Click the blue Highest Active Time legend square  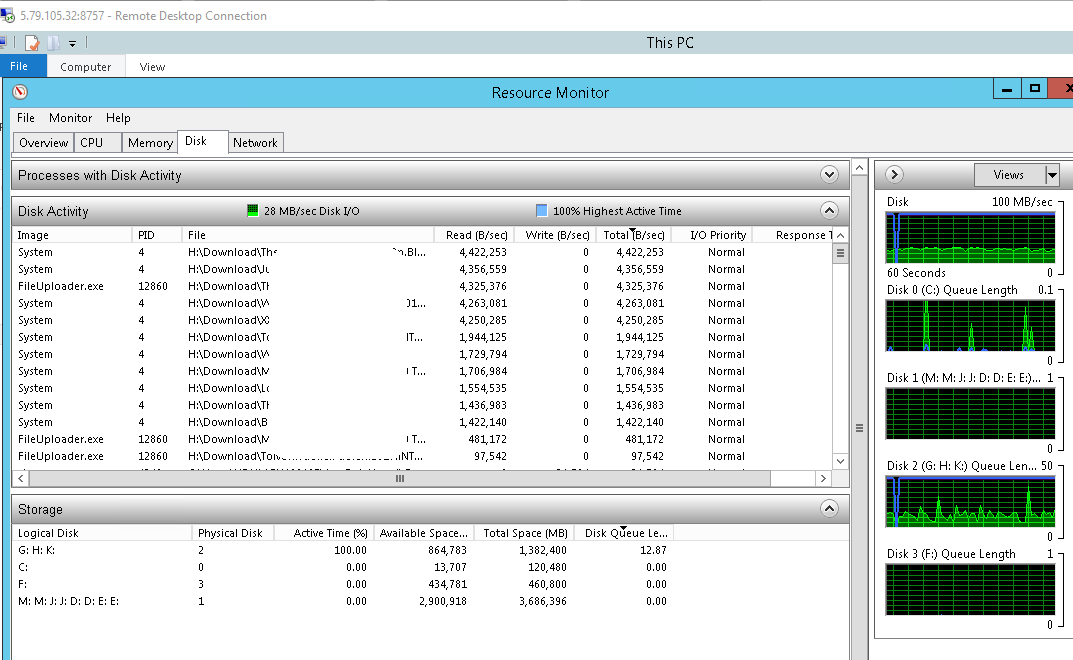point(542,211)
